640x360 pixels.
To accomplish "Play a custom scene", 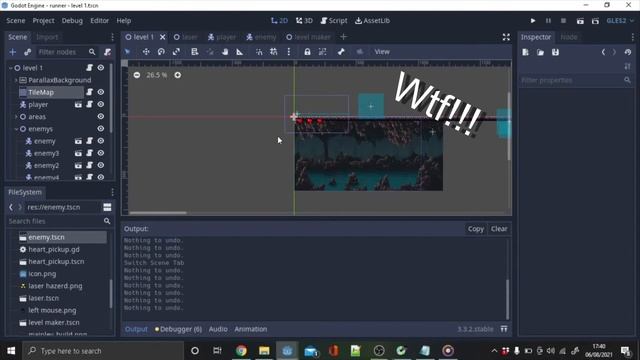I will pos(595,20).
